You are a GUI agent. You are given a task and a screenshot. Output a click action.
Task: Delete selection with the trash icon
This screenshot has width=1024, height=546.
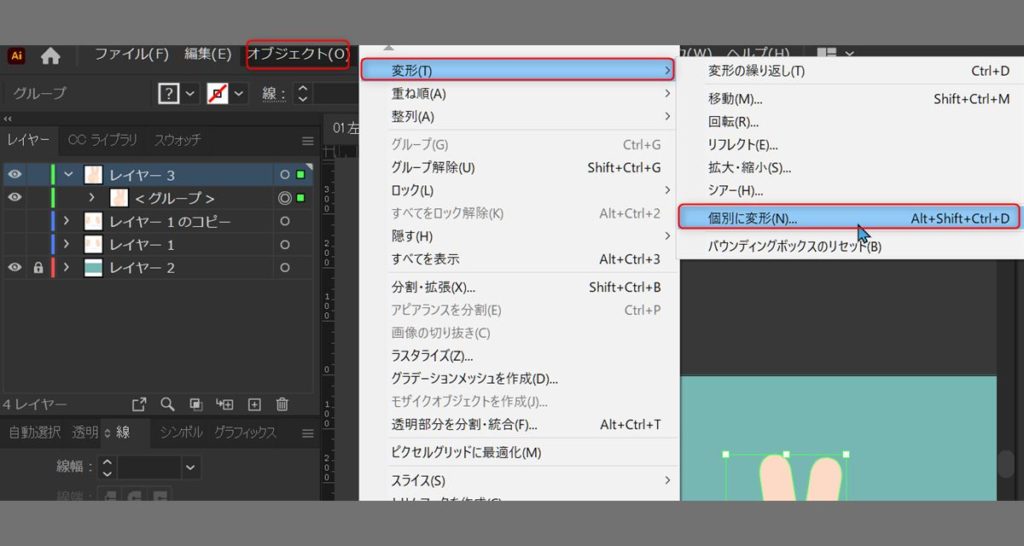[282, 404]
